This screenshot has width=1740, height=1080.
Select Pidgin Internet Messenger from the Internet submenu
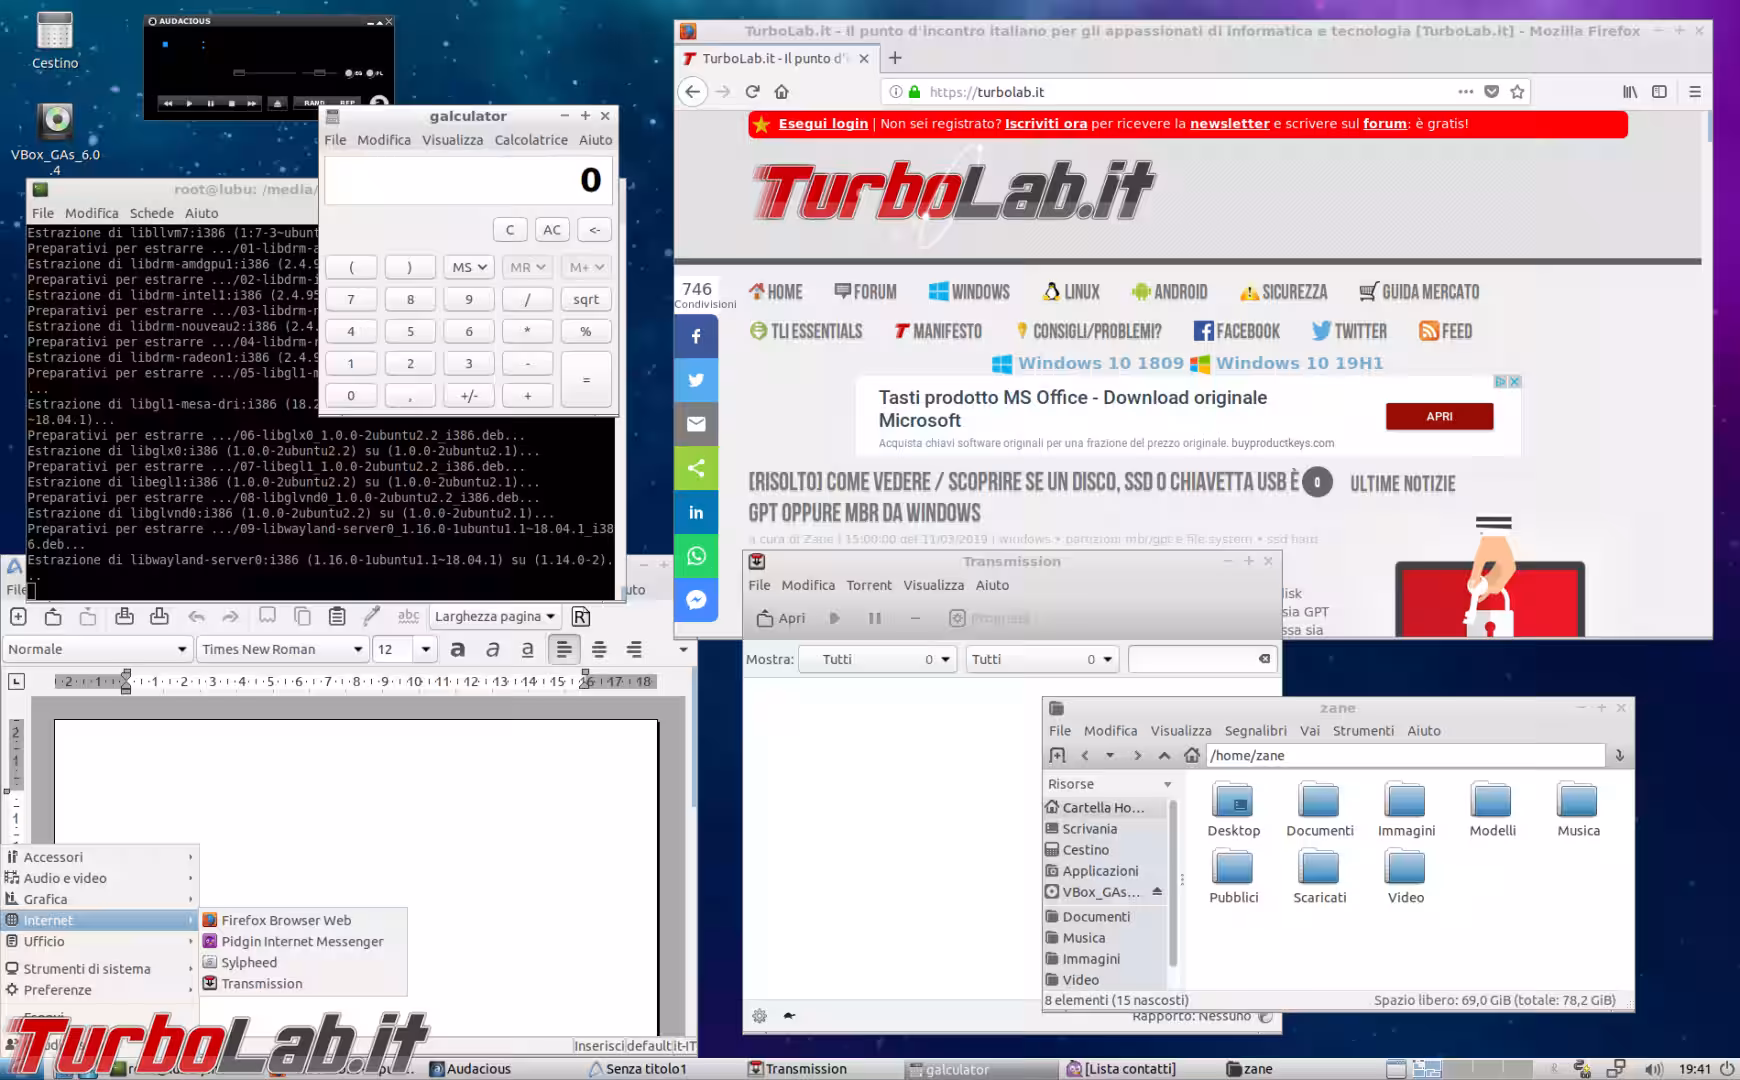pyautogui.click(x=301, y=941)
